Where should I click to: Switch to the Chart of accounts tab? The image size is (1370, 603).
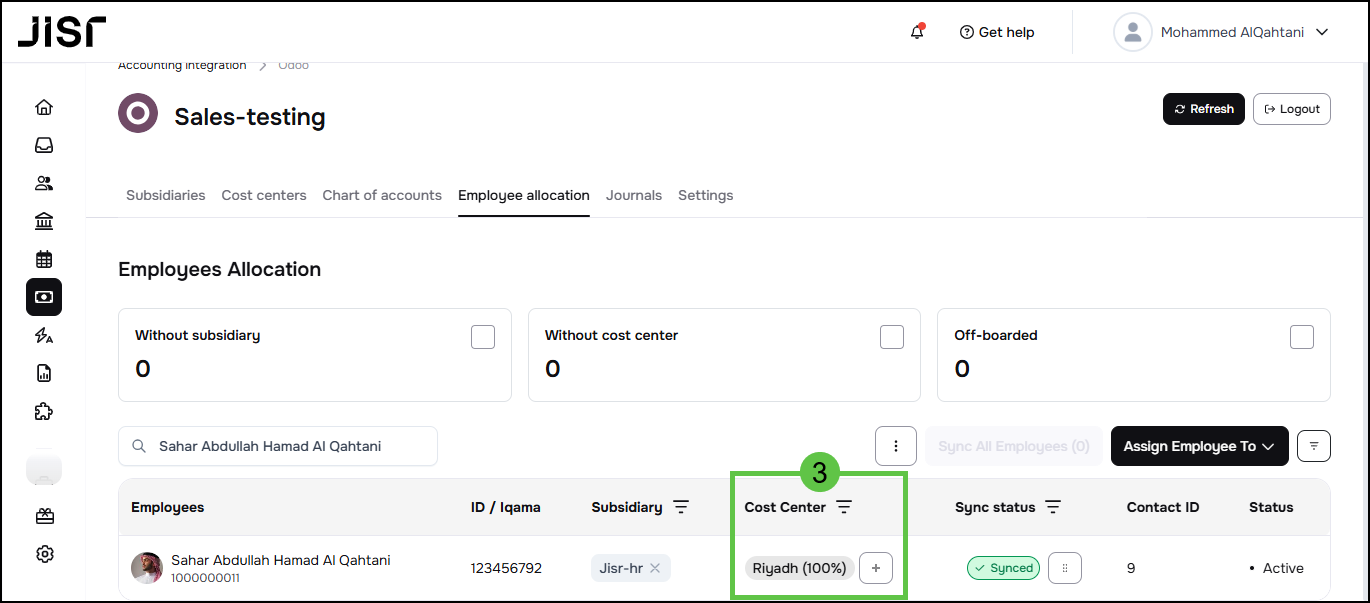pyautogui.click(x=382, y=195)
